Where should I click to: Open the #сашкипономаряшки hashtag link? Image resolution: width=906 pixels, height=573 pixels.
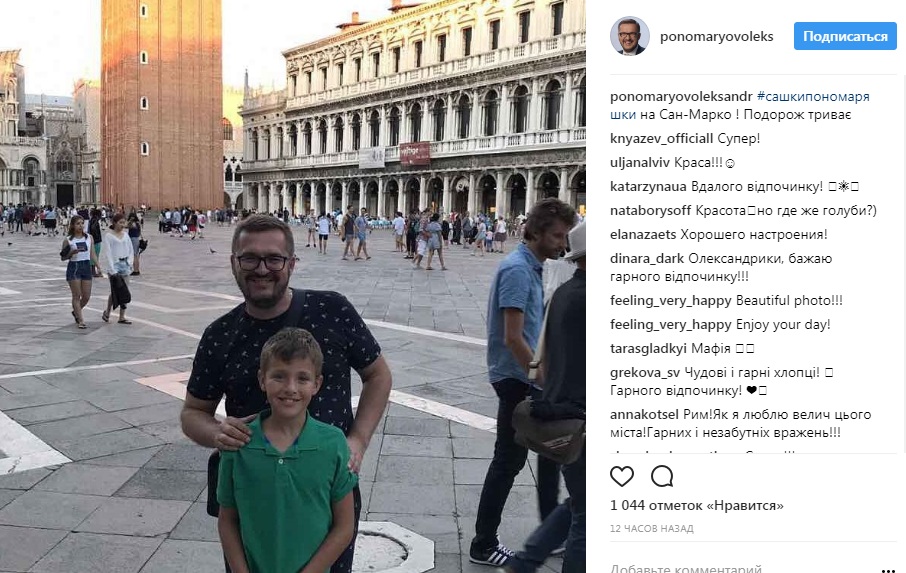(x=740, y=105)
